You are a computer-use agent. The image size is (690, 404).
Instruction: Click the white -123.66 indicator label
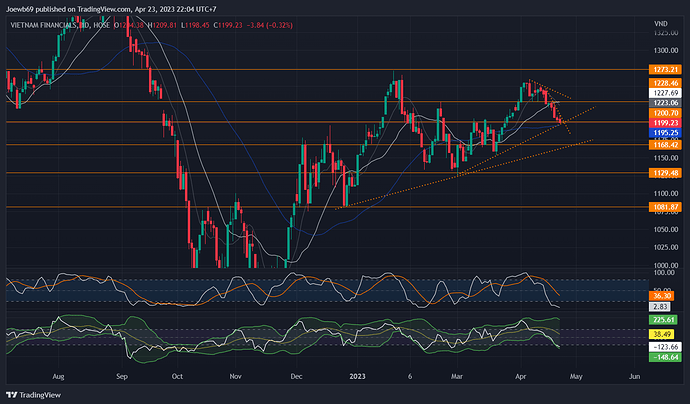click(x=665, y=347)
